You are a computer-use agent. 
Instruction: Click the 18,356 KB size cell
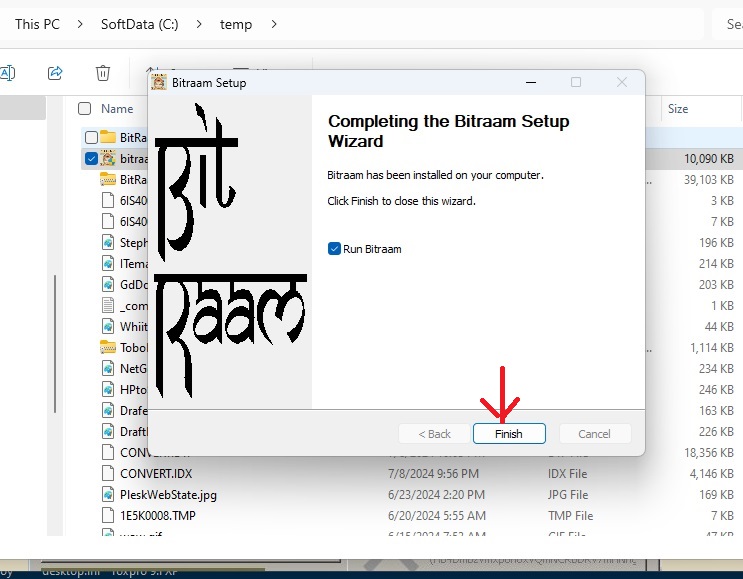(709, 452)
